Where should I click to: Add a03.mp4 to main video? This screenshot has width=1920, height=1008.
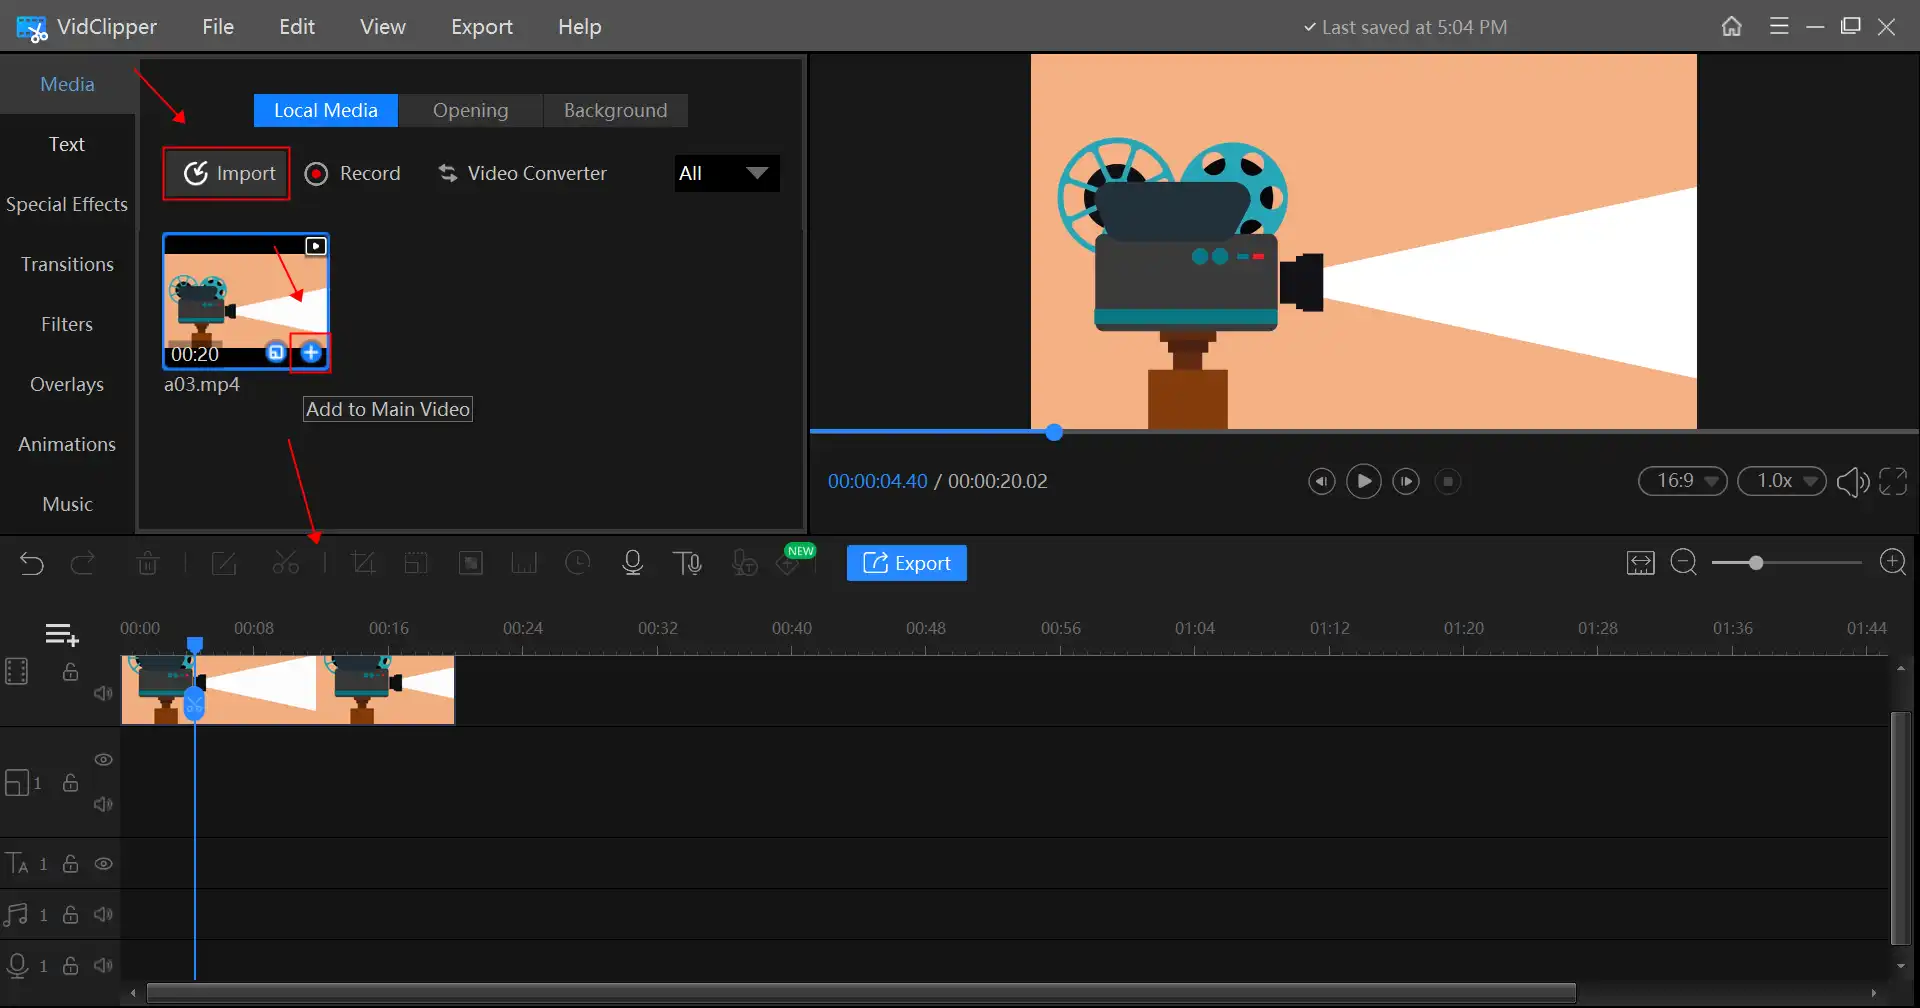pos(311,352)
